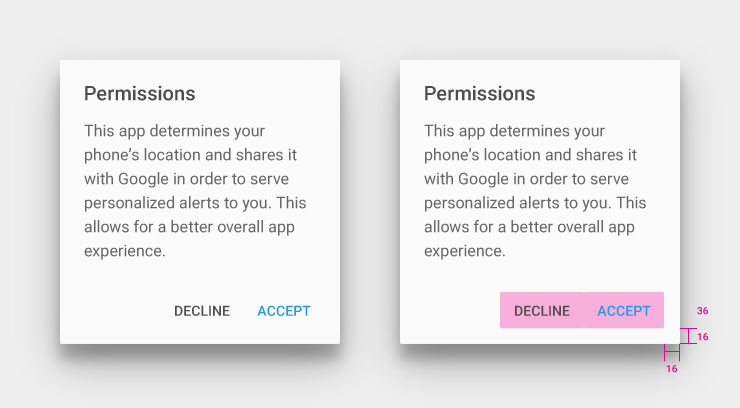Click the pink horizontal spacing marker bracket
740x408 pixels.
coord(672,352)
